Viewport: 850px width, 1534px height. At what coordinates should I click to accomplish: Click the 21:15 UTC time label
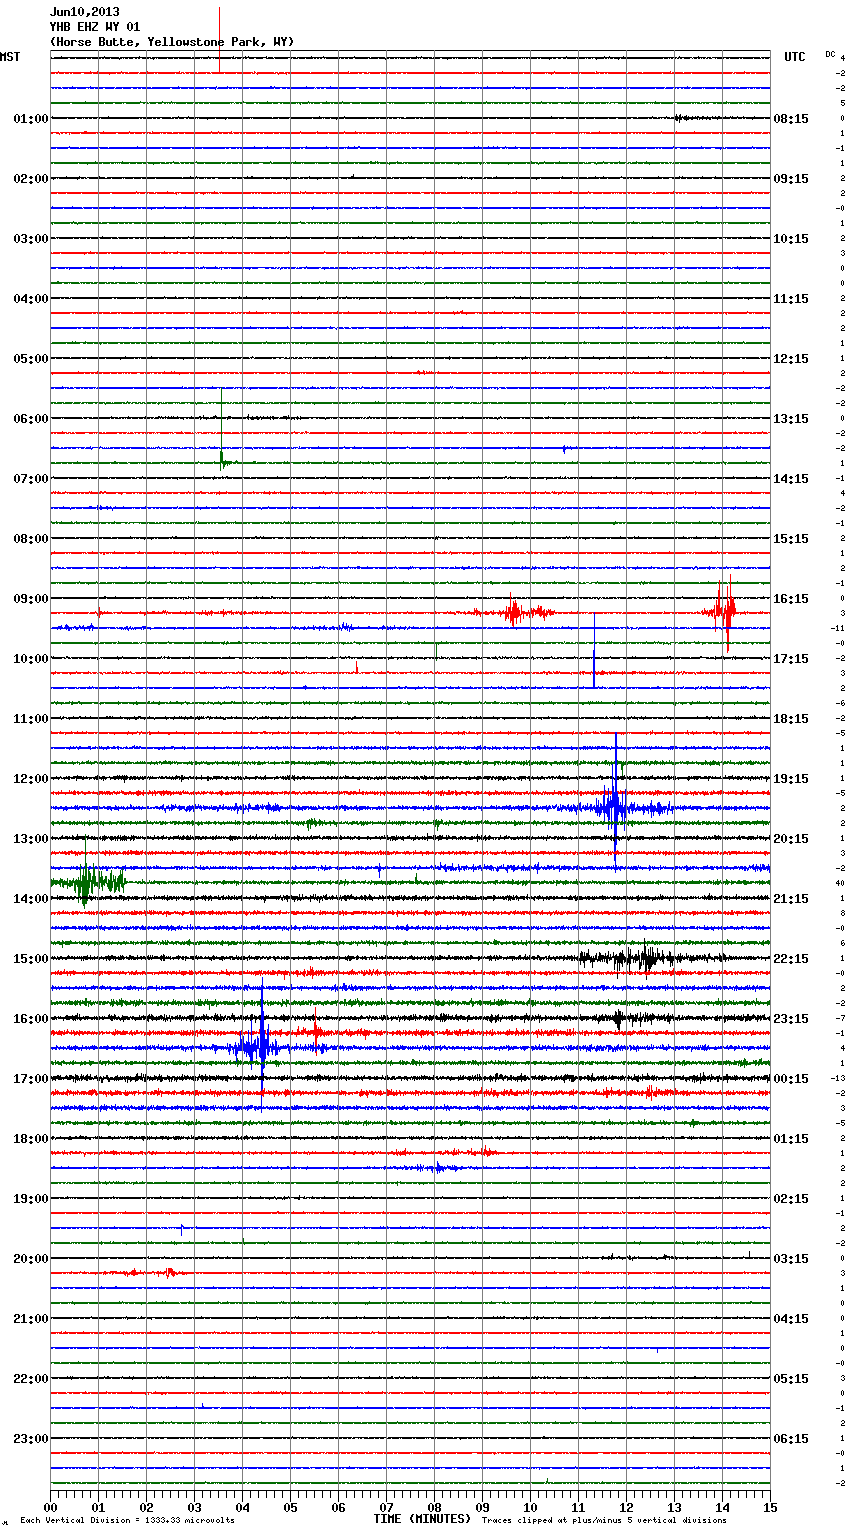(791, 899)
